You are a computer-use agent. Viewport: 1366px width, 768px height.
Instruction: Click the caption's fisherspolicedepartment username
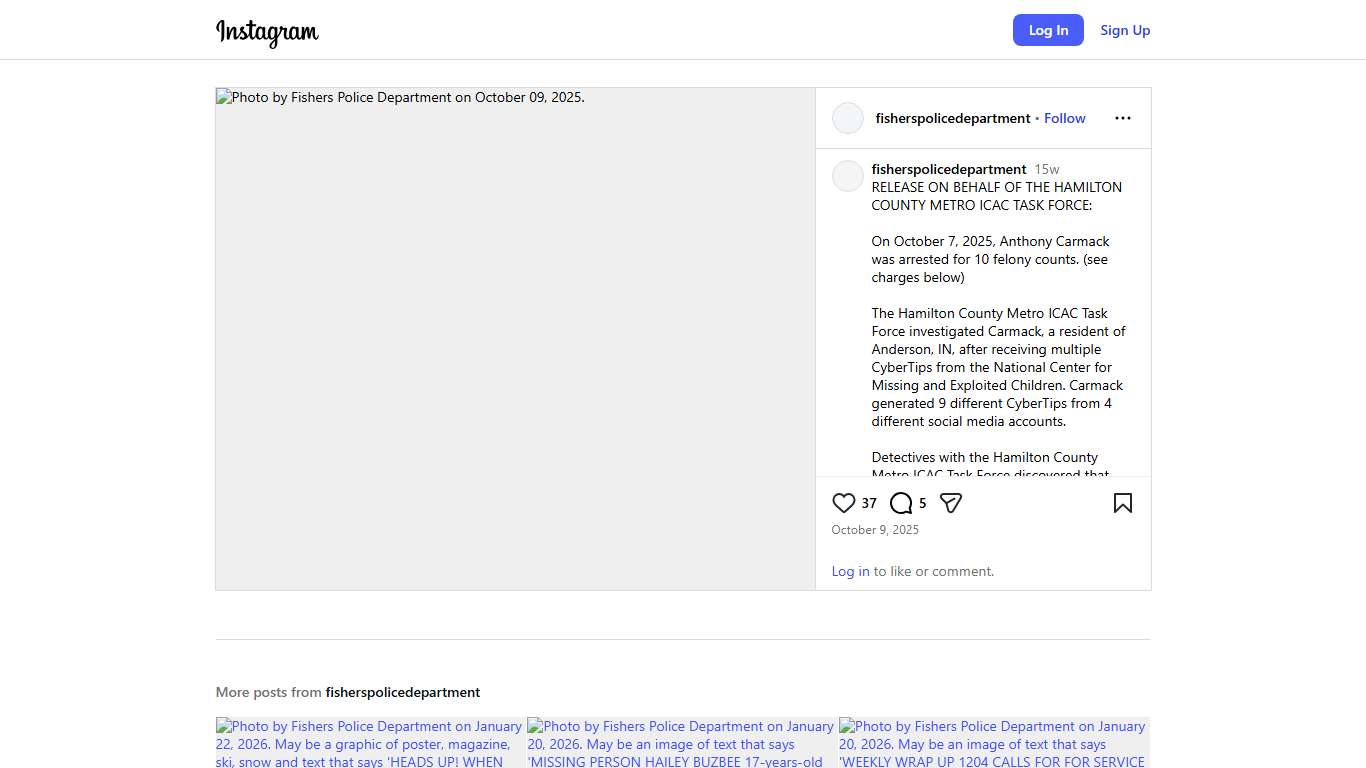coord(949,169)
